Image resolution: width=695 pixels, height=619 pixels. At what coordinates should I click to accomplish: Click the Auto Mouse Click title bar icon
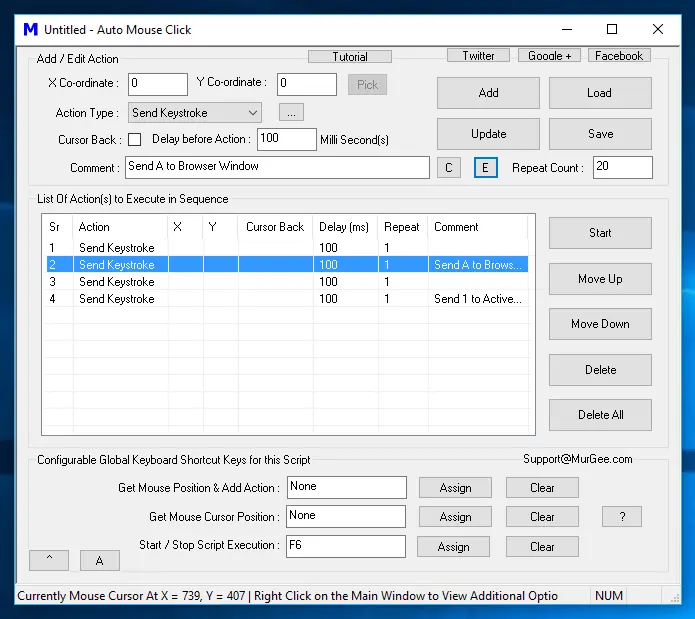tap(30, 30)
